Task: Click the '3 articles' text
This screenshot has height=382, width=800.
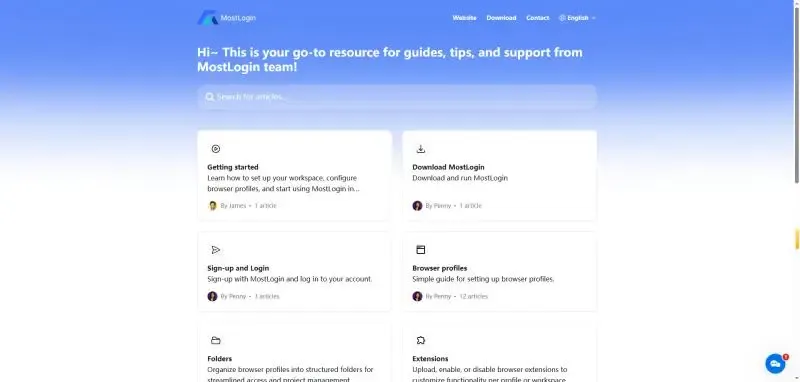Action: tap(267, 296)
